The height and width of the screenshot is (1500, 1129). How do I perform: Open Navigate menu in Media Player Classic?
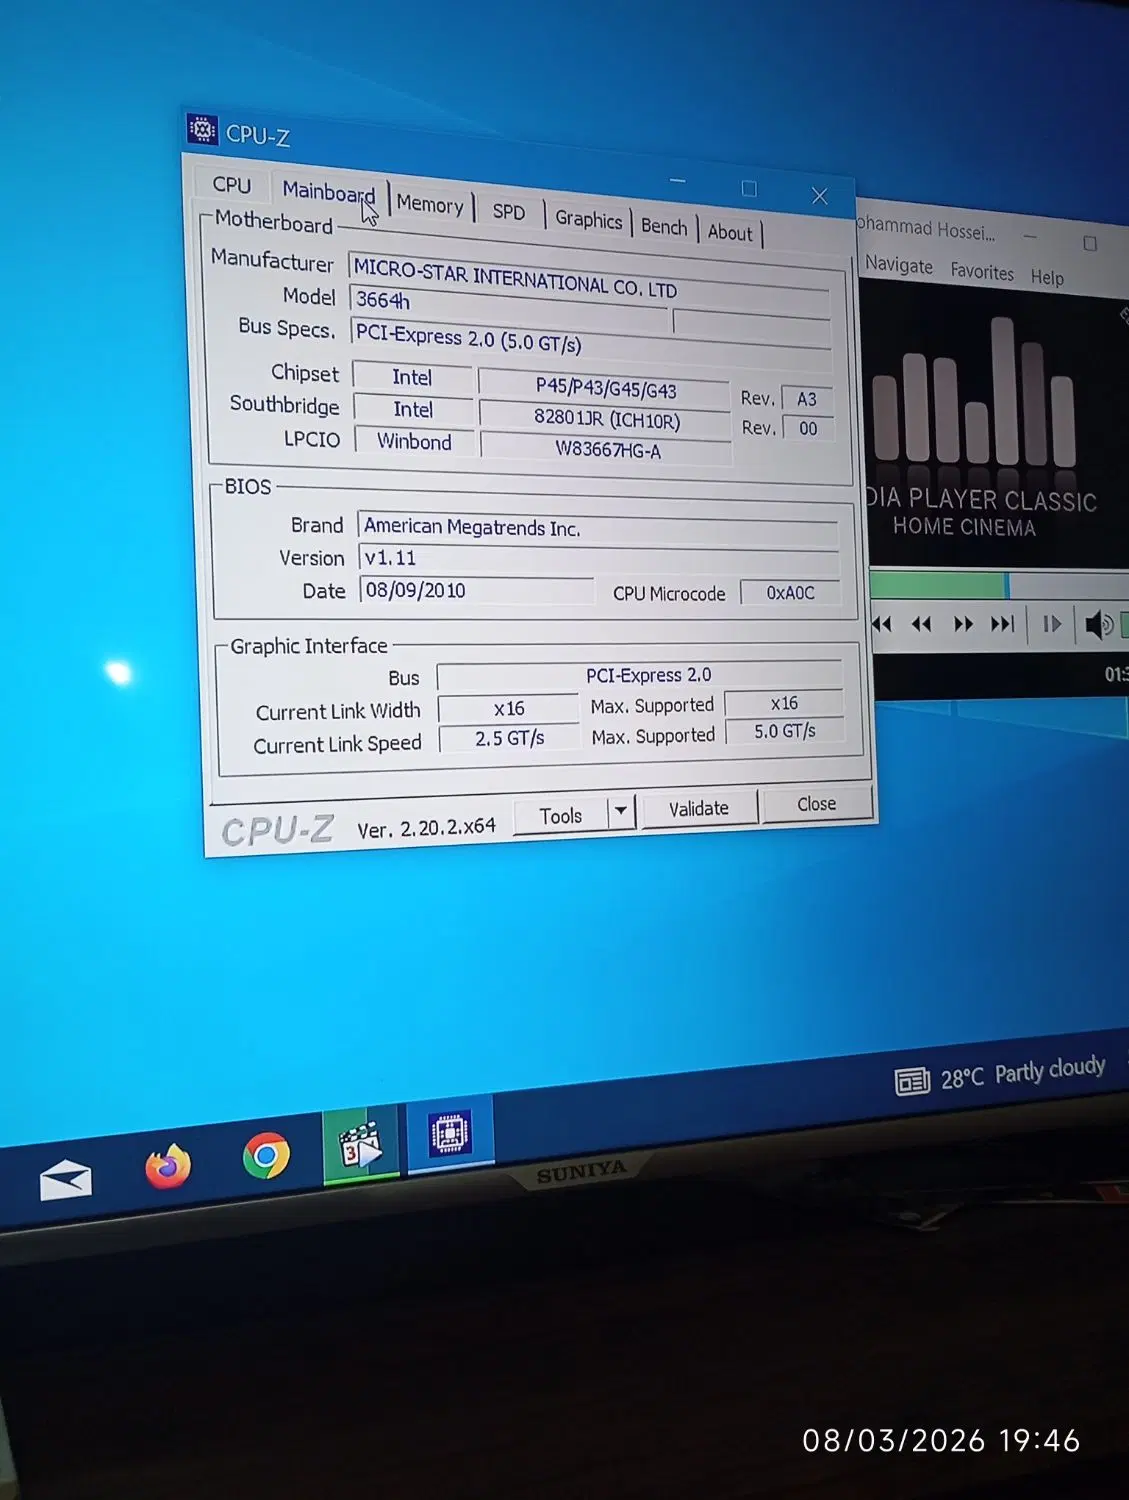(899, 265)
